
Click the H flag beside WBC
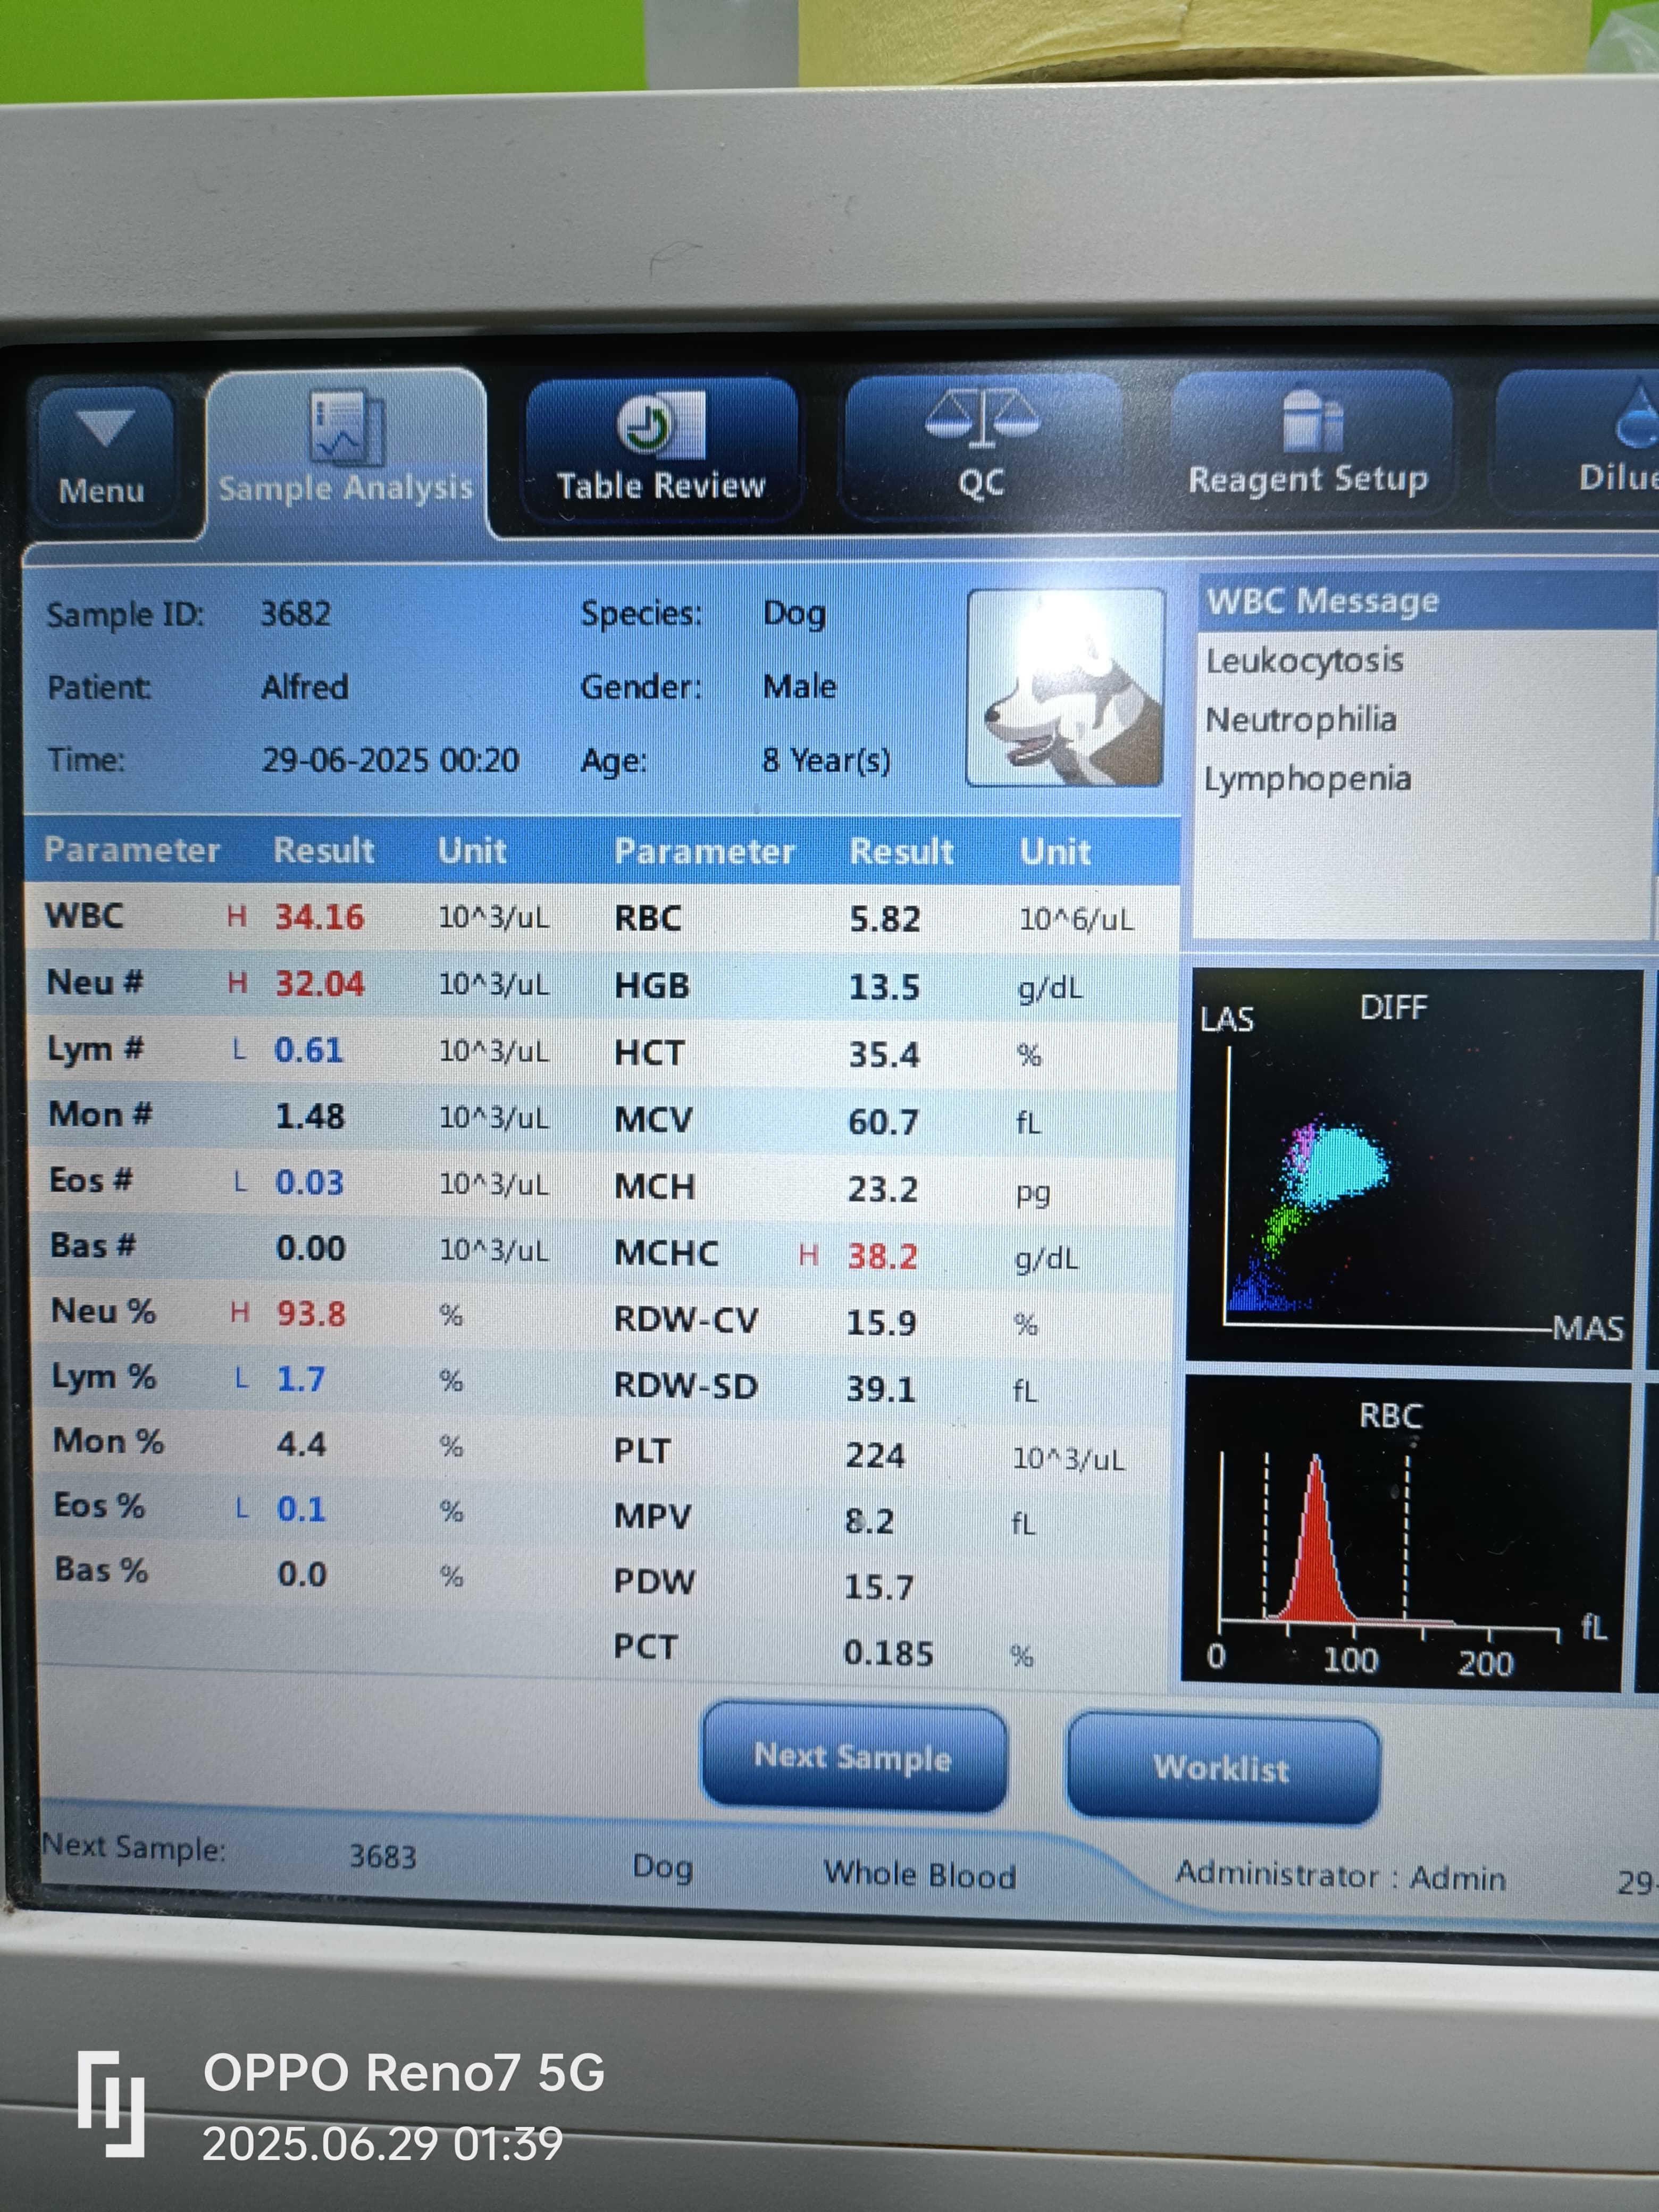click(x=236, y=916)
